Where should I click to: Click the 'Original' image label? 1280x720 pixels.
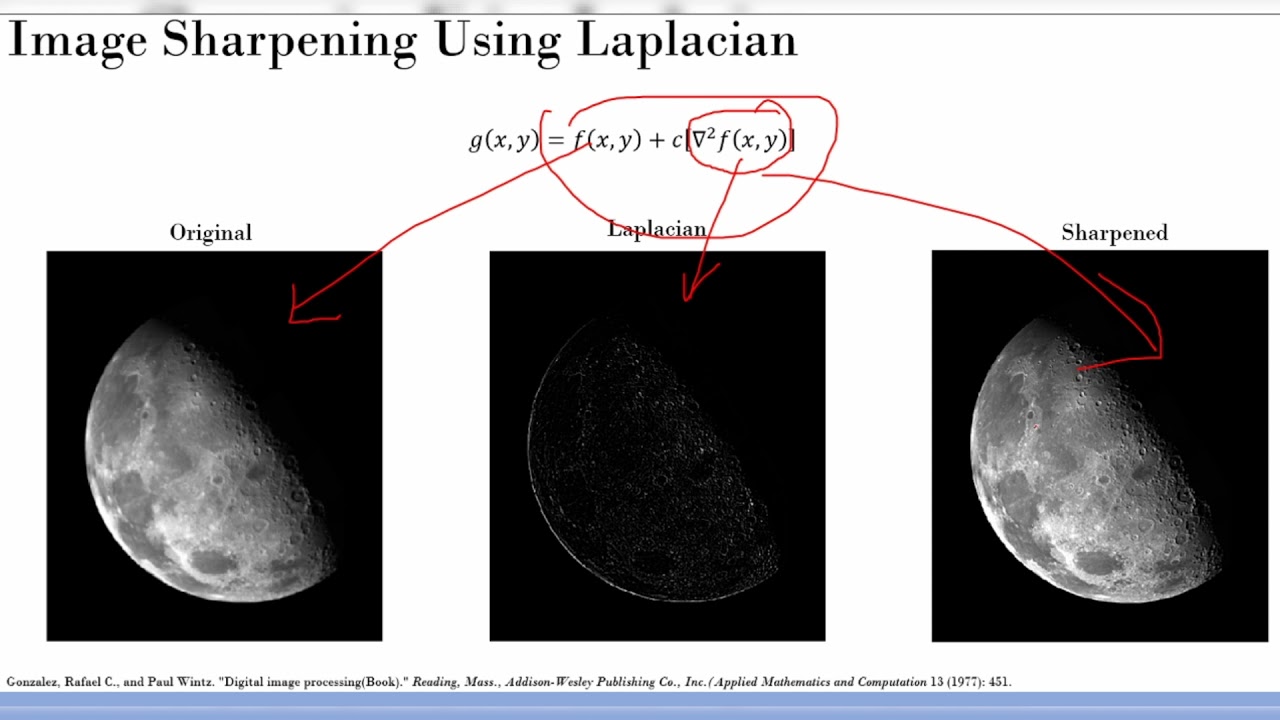(x=211, y=233)
